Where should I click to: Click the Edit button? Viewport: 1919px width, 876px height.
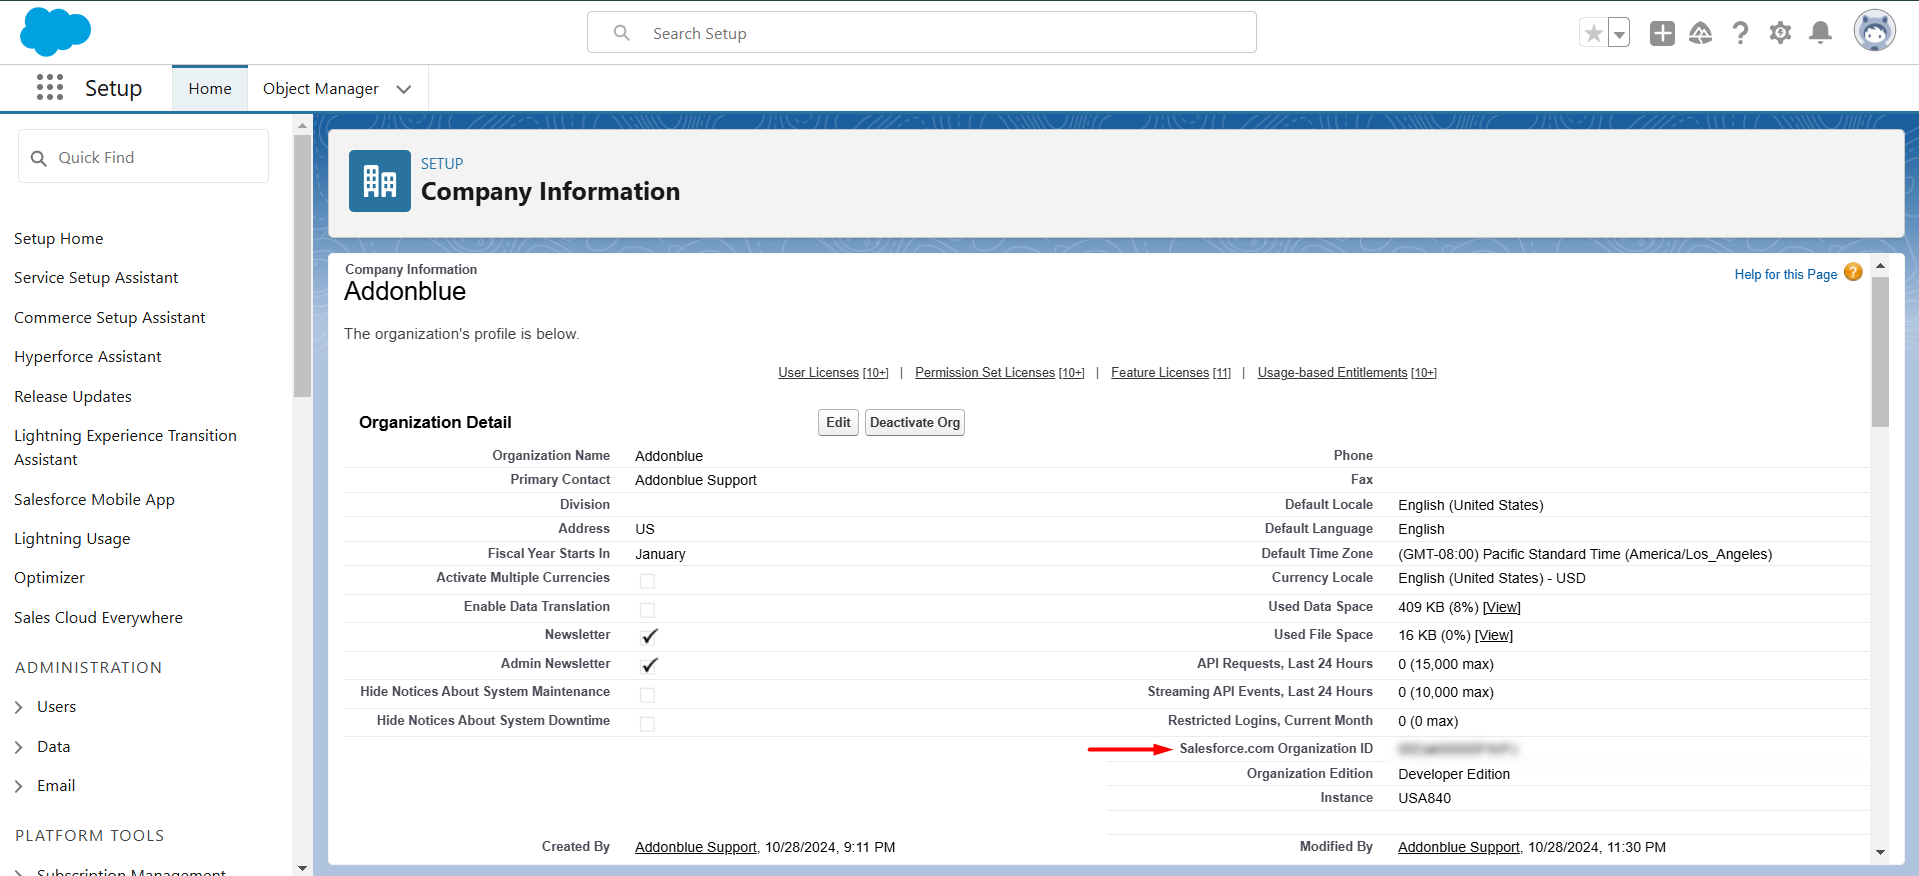(x=838, y=423)
